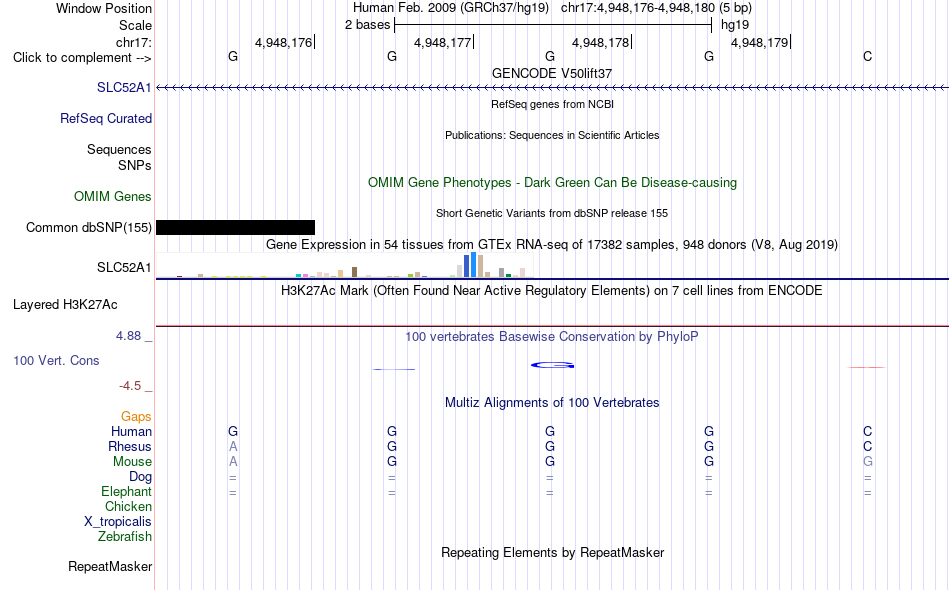Click the SLC52A1 GTEx expression track label
Screen dimensions: 950x590
[124, 267]
